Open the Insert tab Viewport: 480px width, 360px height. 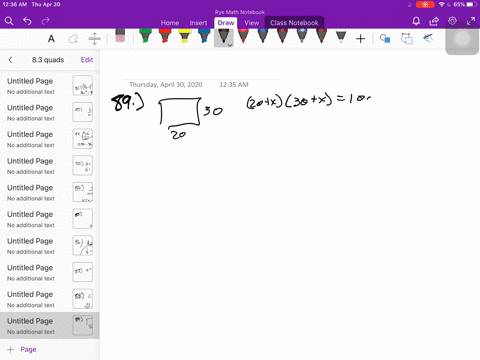[x=198, y=23]
